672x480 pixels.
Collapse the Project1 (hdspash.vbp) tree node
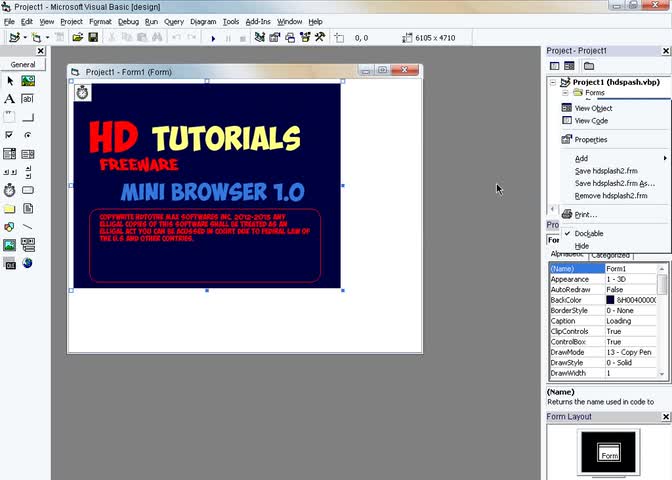(x=553, y=82)
